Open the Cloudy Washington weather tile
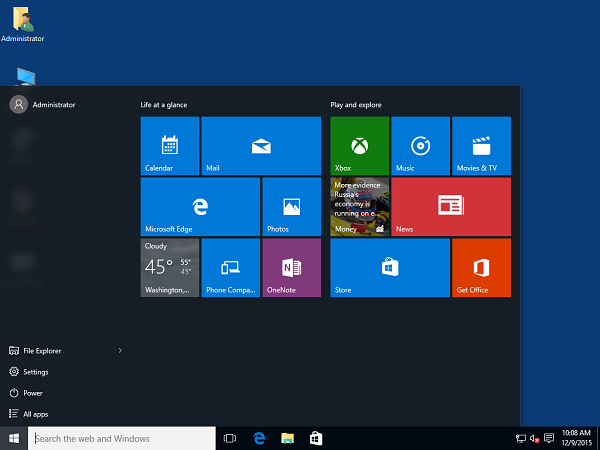This screenshot has height=450, width=600. click(170, 267)
